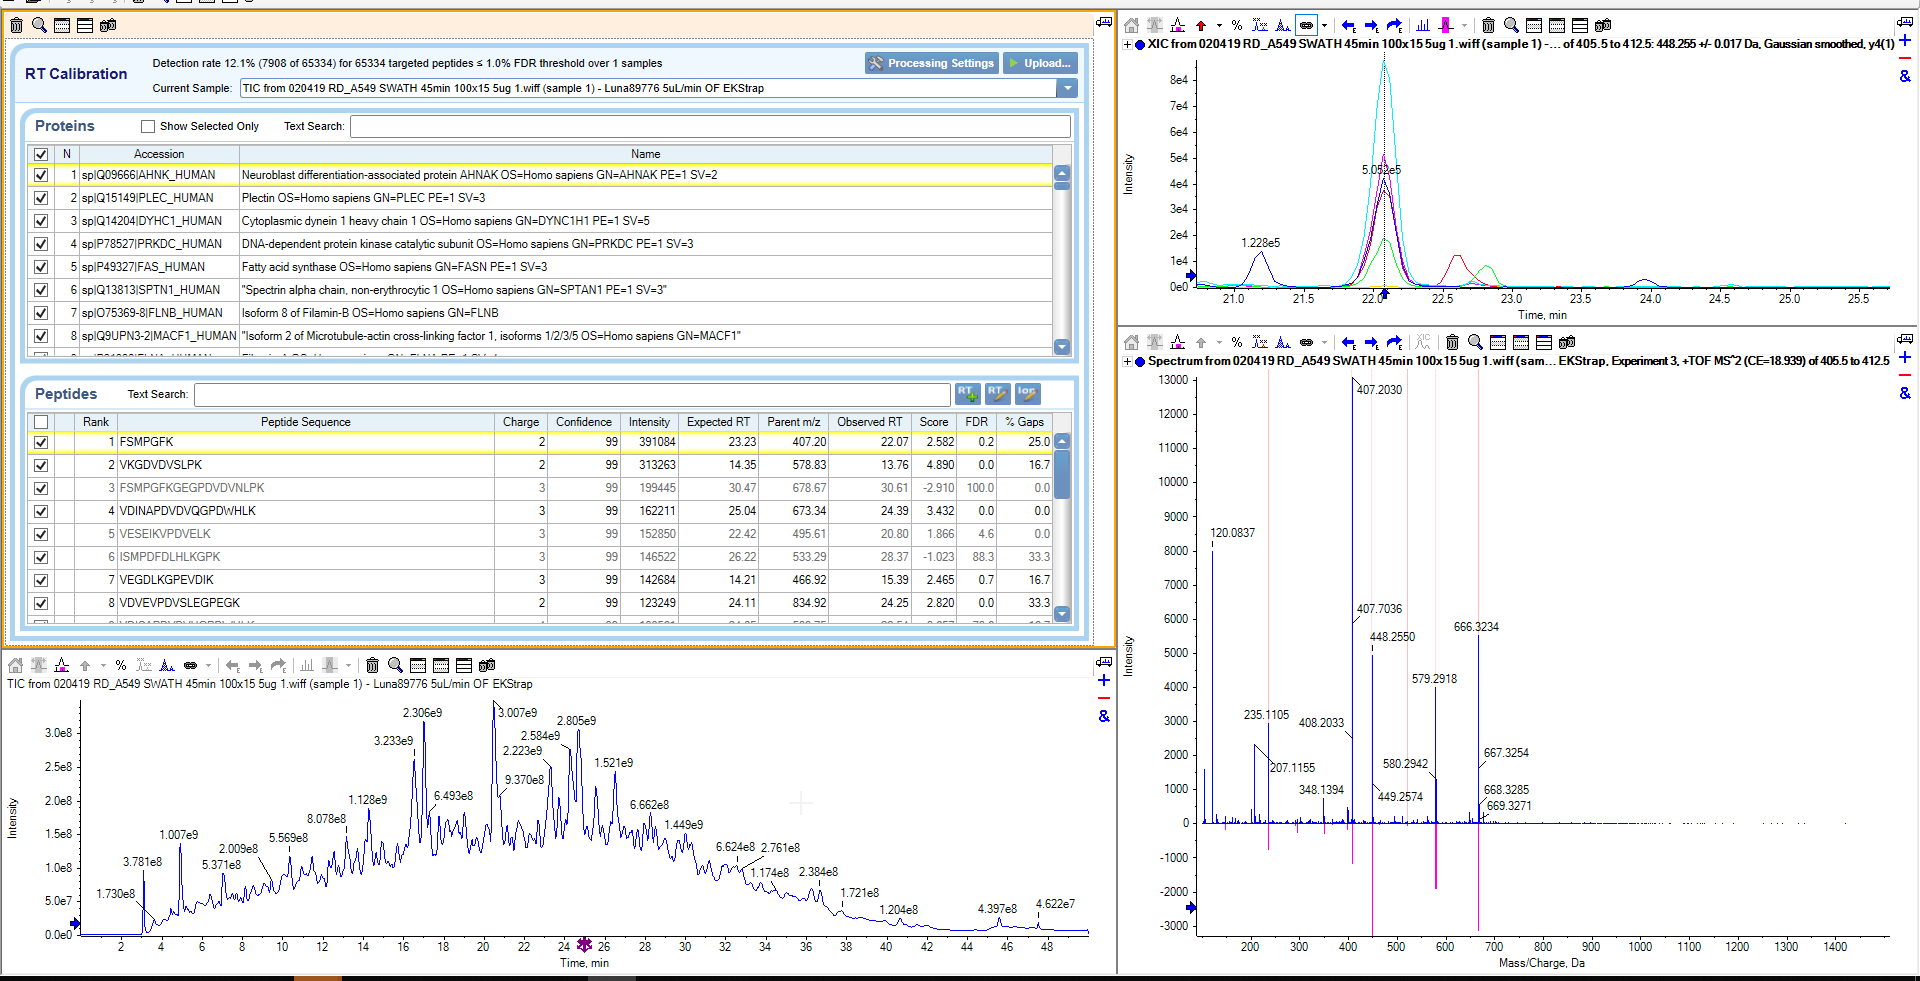Click the percent icon in XIC pane toolbar
Viewport: 1920px width, 981px height.
click(x=1237, y=25)
